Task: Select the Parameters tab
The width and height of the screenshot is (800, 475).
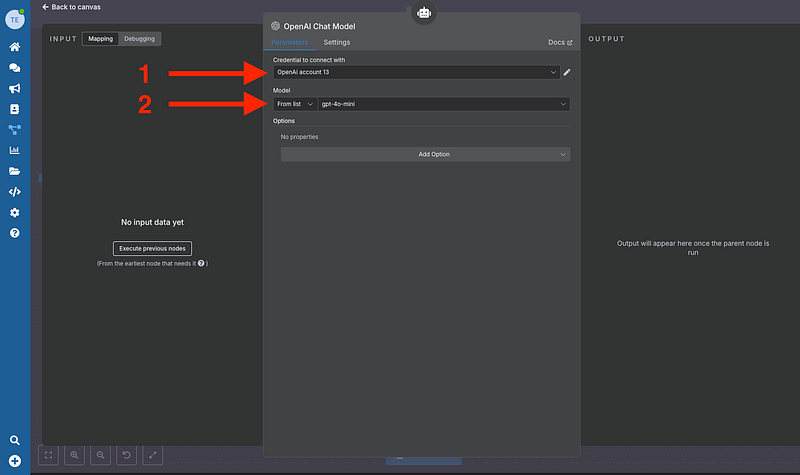Action: tap(289, 43)
